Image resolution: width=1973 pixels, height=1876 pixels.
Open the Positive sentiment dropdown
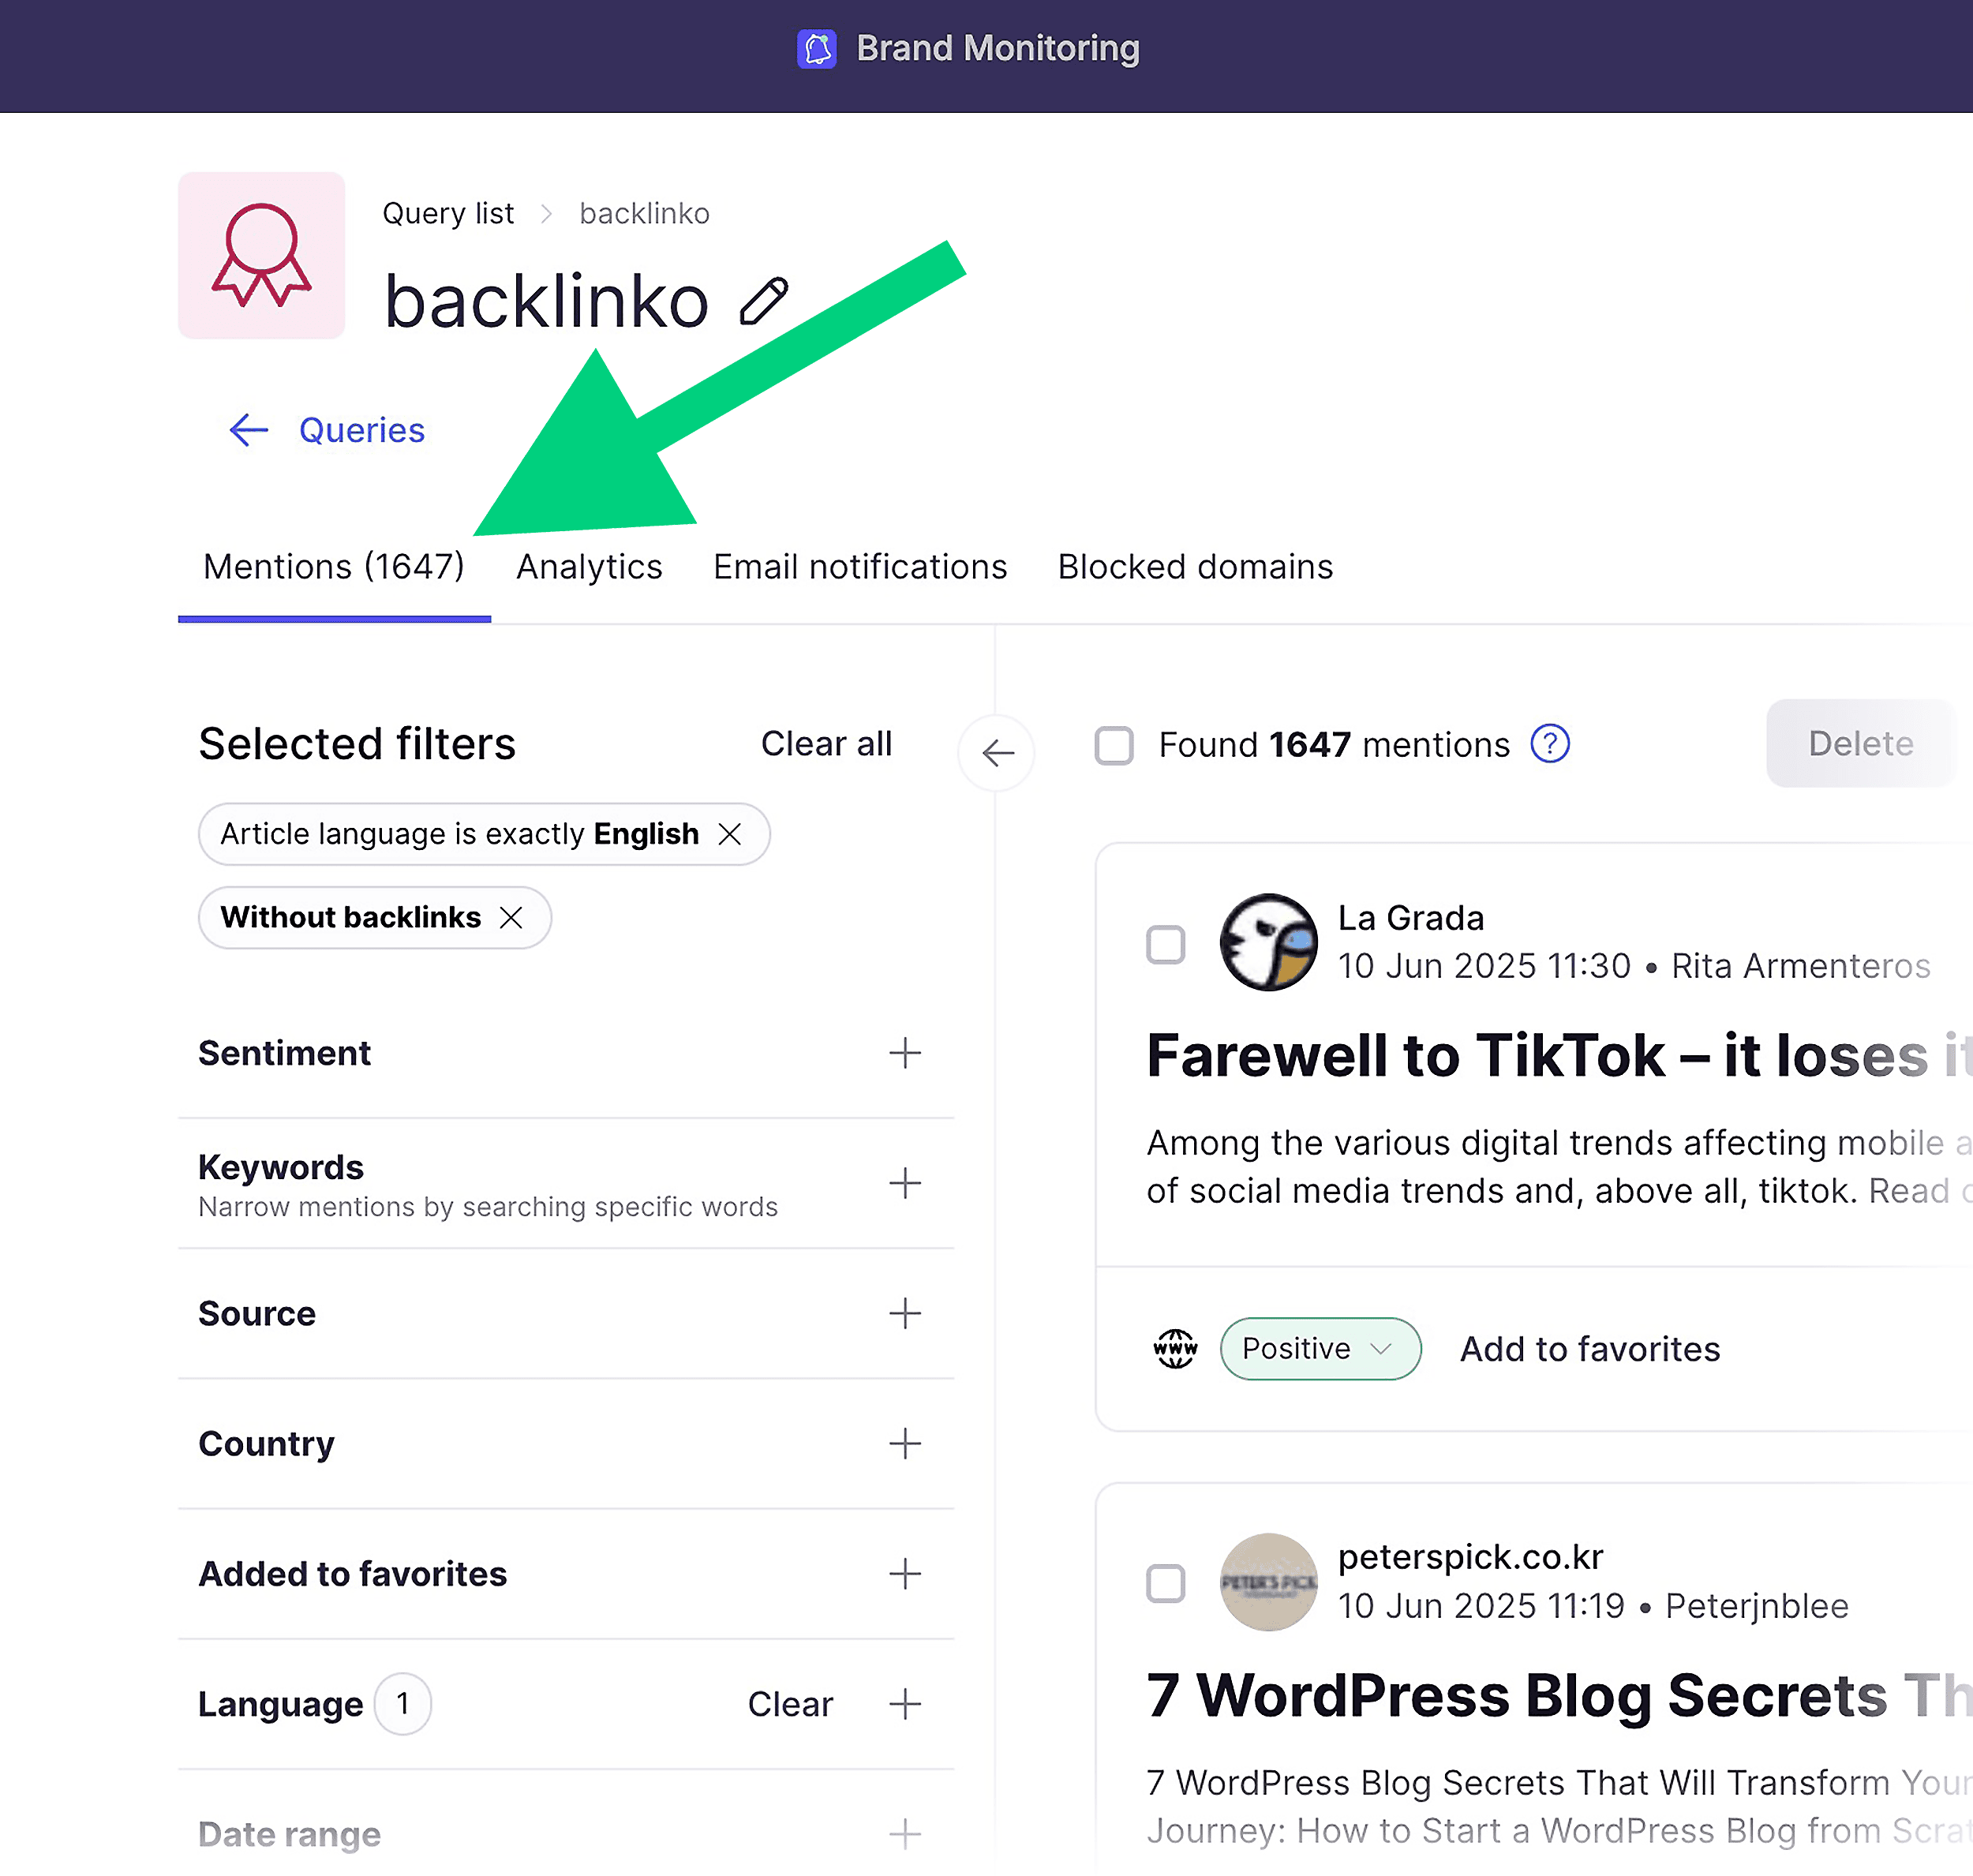pos(1320,1348)
